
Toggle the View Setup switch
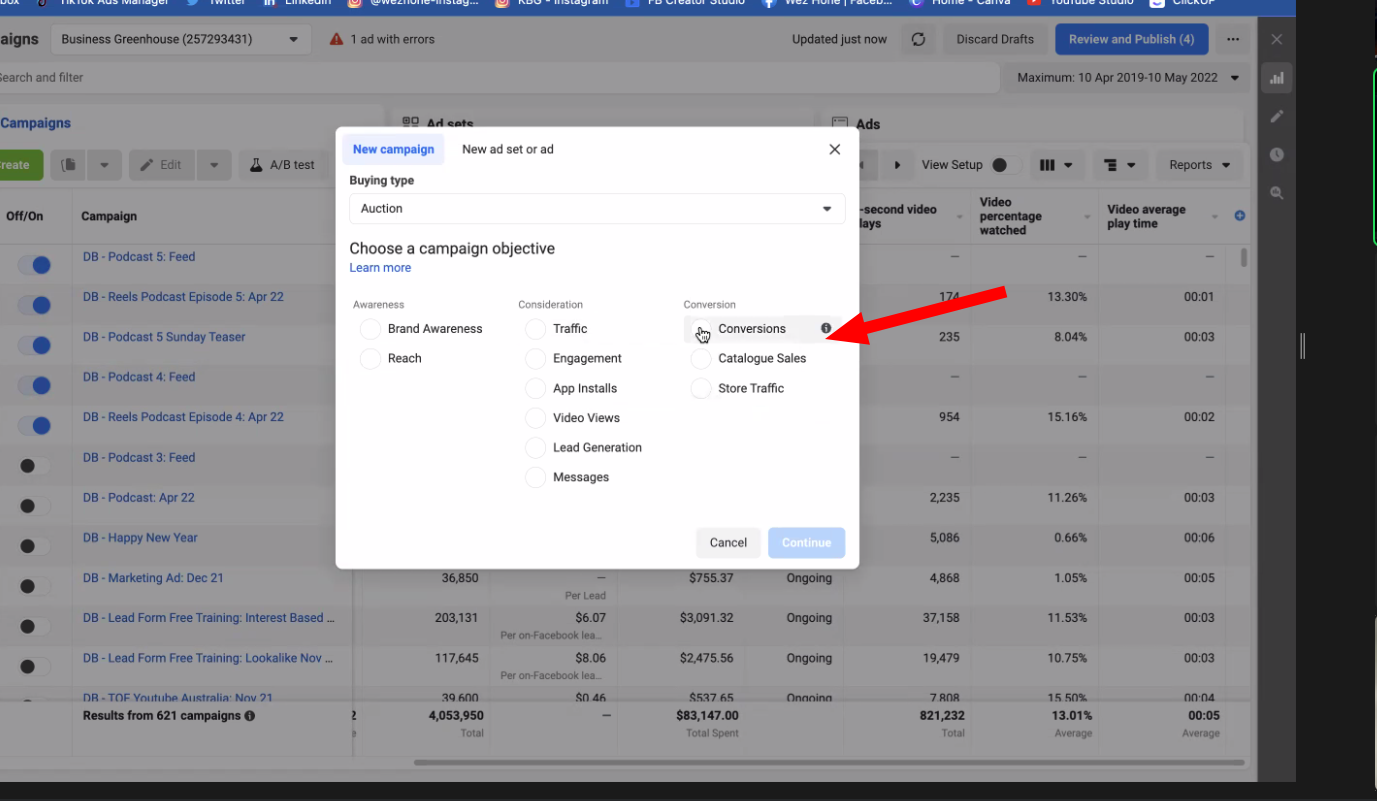1004,165
